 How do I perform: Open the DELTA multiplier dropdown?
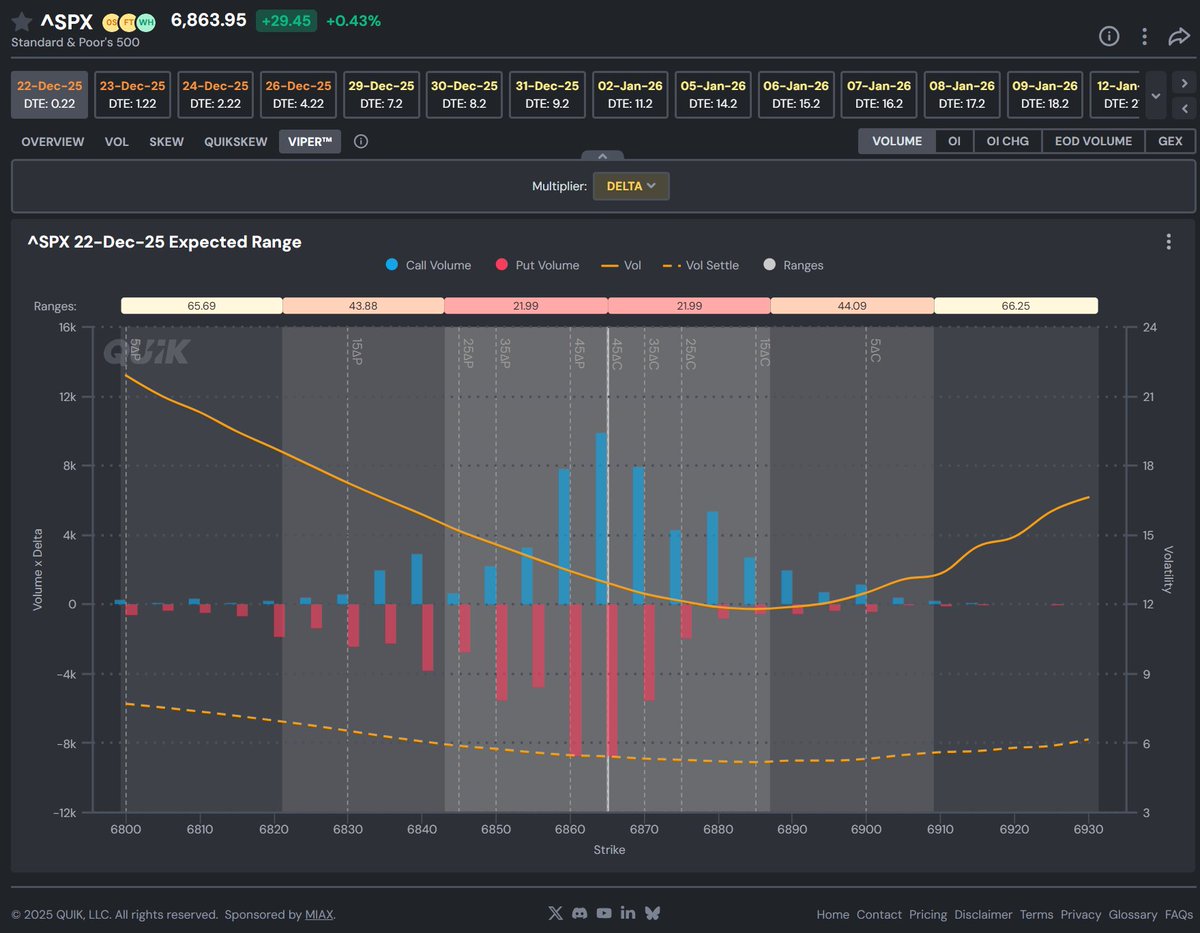[x=631, y=186]
